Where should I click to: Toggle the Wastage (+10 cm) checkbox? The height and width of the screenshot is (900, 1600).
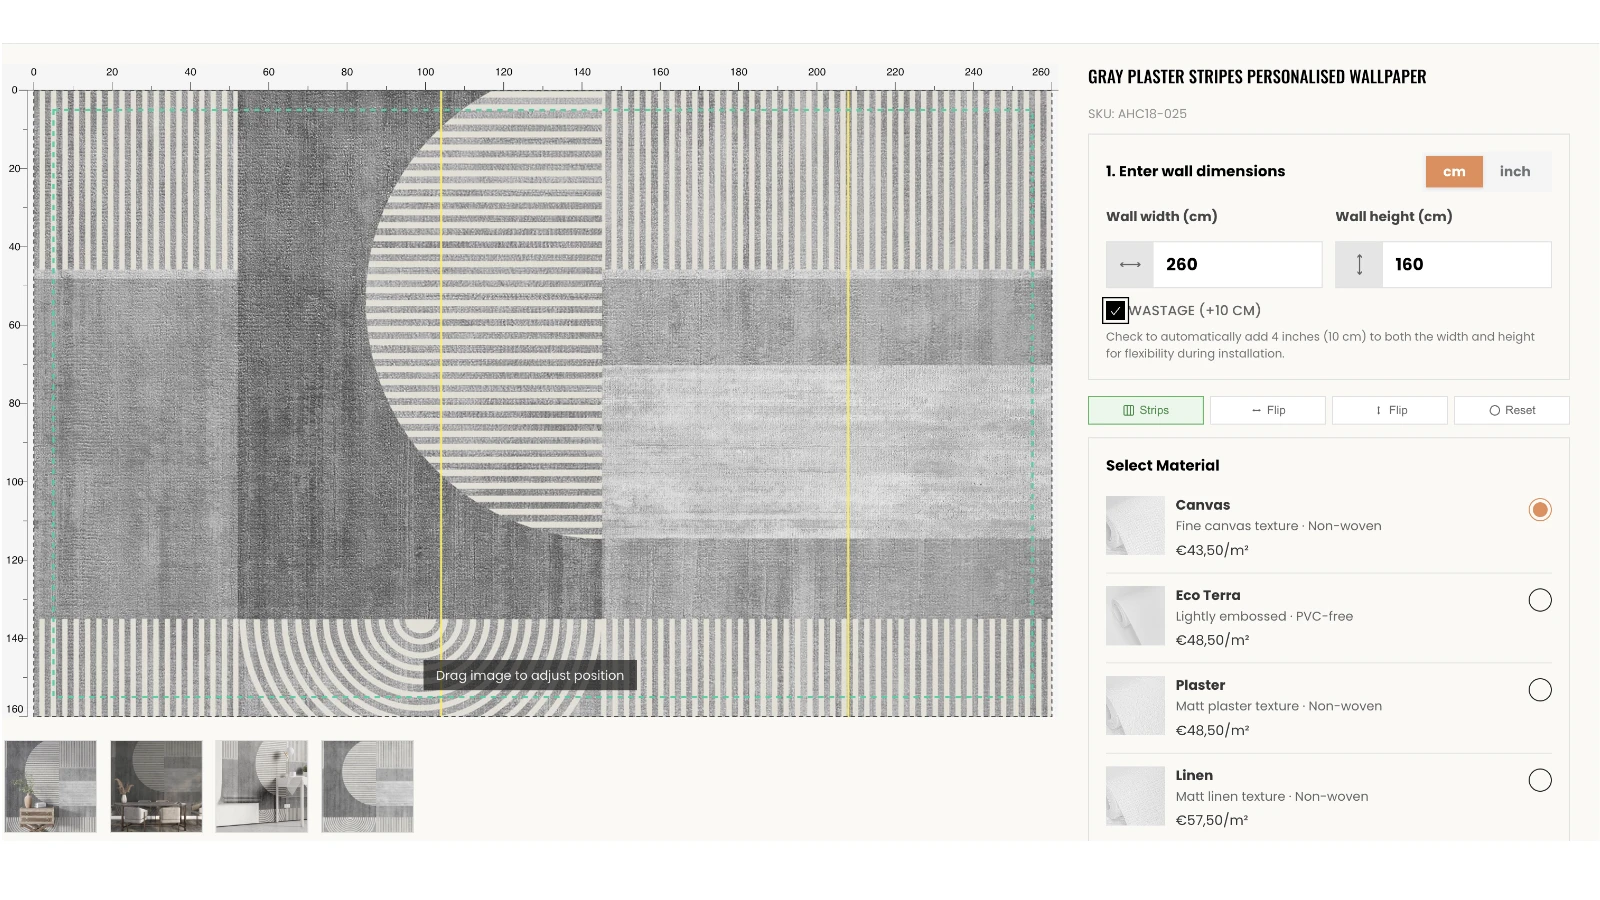pyautogui.click(x=1116, y=311)
